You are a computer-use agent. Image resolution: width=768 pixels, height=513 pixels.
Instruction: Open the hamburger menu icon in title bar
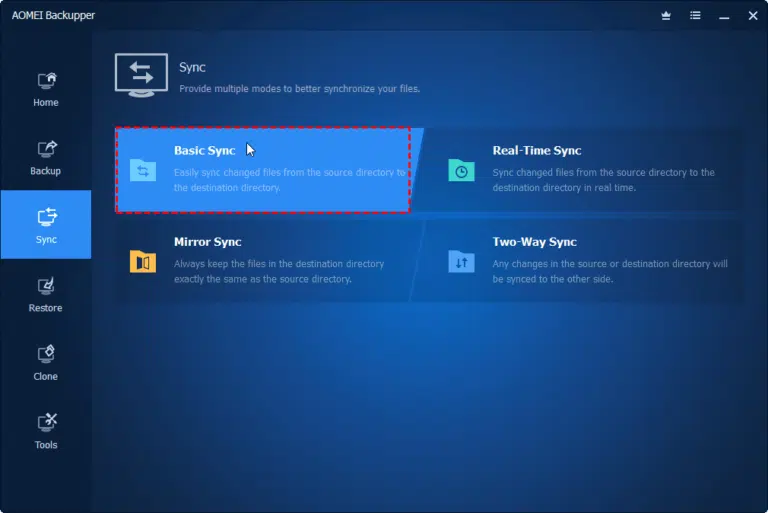pyautogui.click(x=695, y=16)
